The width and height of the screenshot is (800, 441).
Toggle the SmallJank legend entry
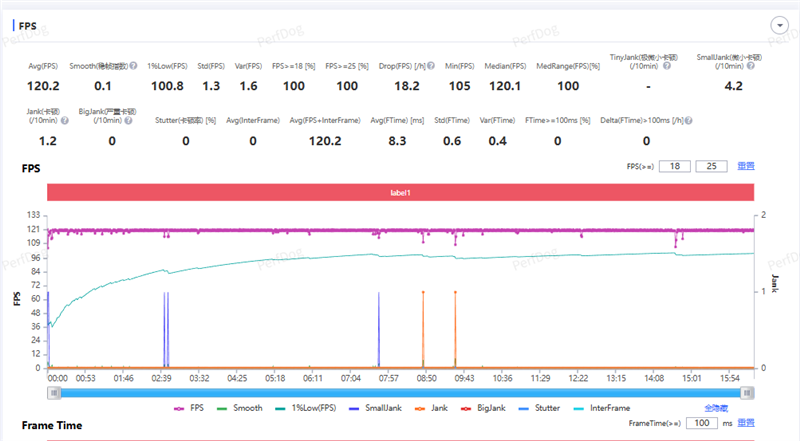[x=388, y=408]
